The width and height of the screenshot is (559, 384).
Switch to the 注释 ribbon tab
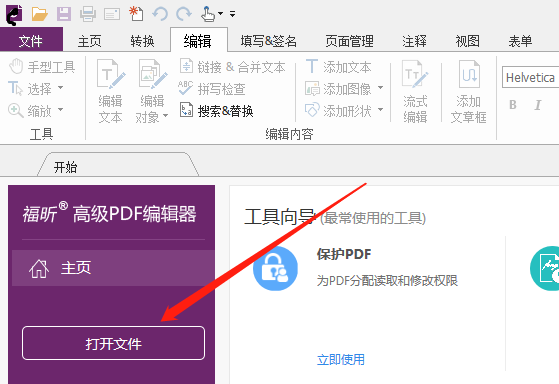tap(414, 41)
